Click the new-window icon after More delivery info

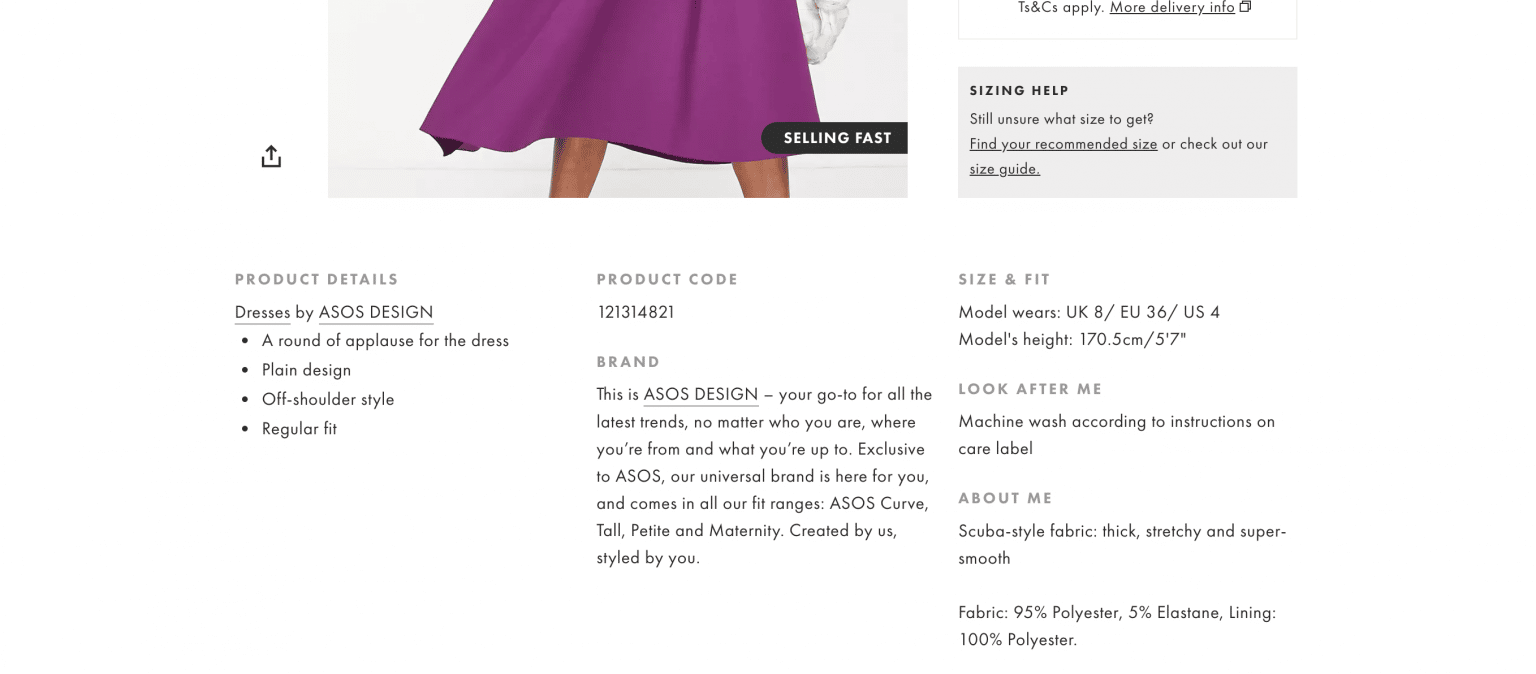(1244, 6)
